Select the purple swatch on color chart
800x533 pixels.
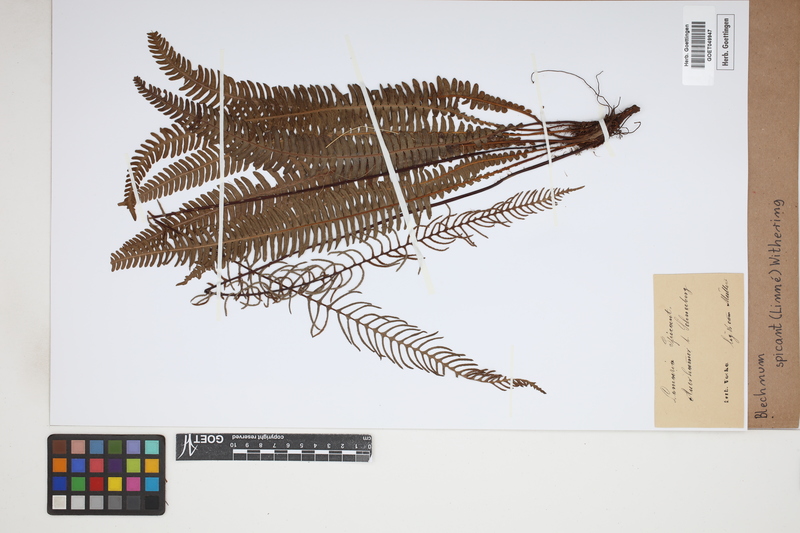115,465
